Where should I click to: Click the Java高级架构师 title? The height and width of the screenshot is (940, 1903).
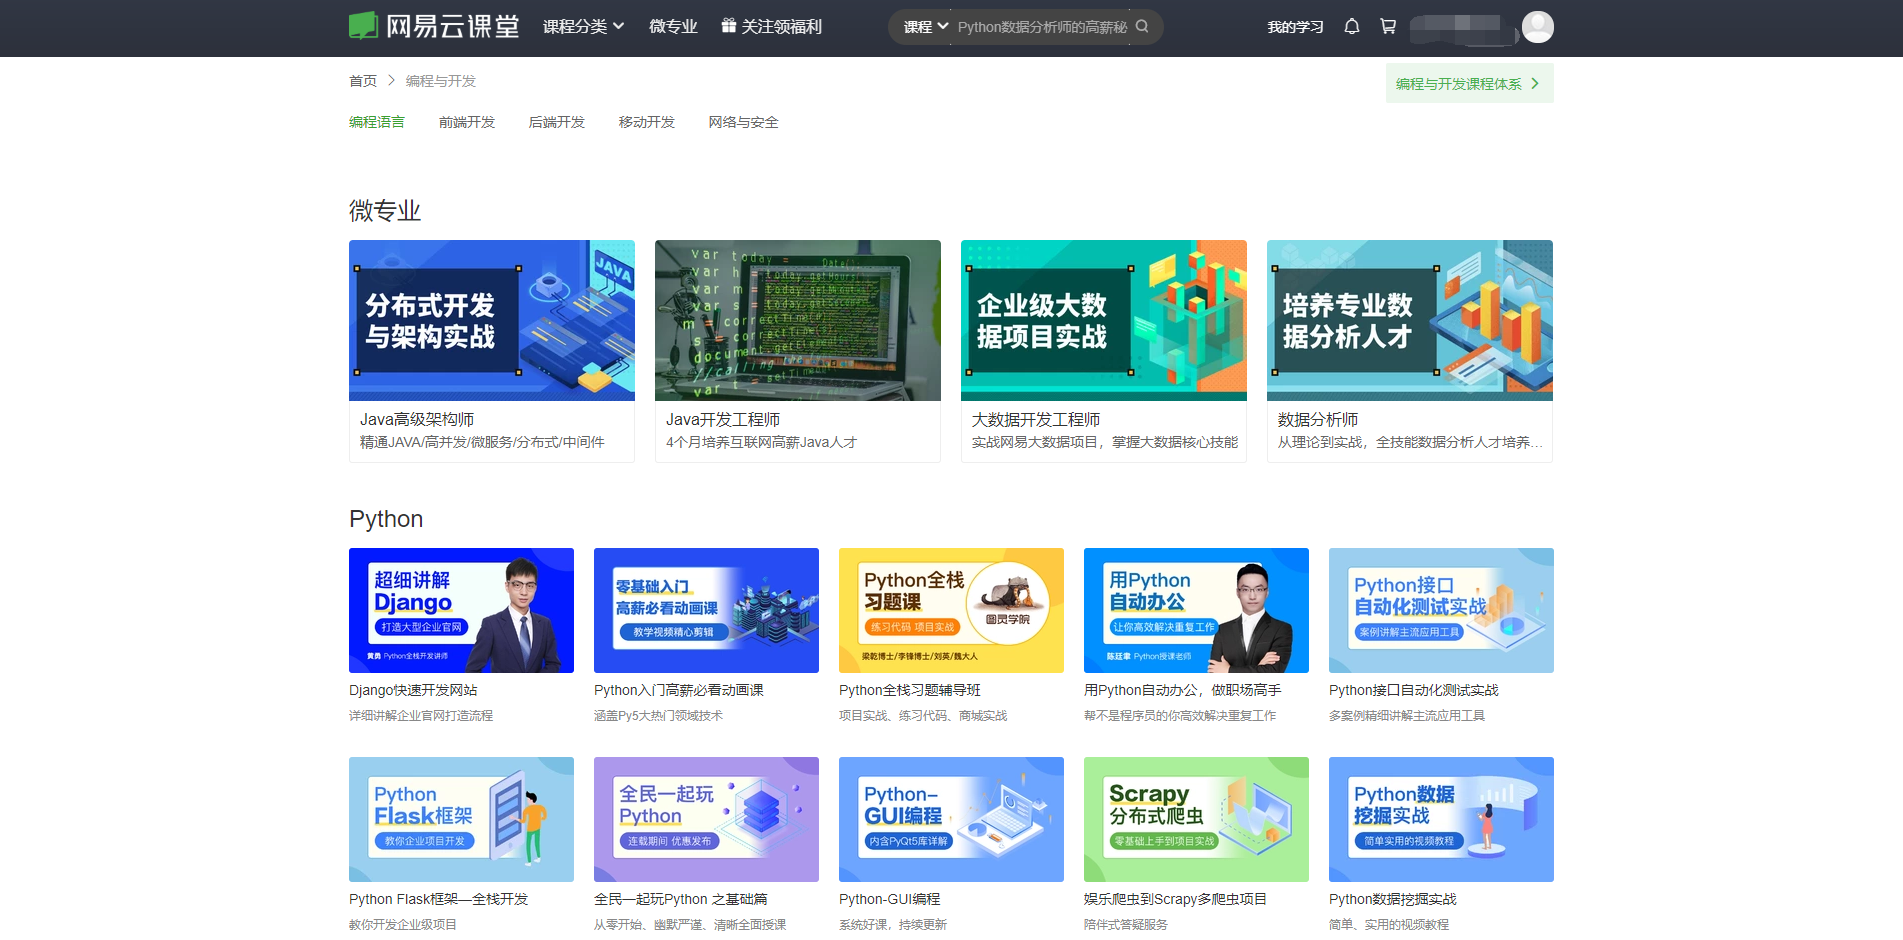(417, 420)
